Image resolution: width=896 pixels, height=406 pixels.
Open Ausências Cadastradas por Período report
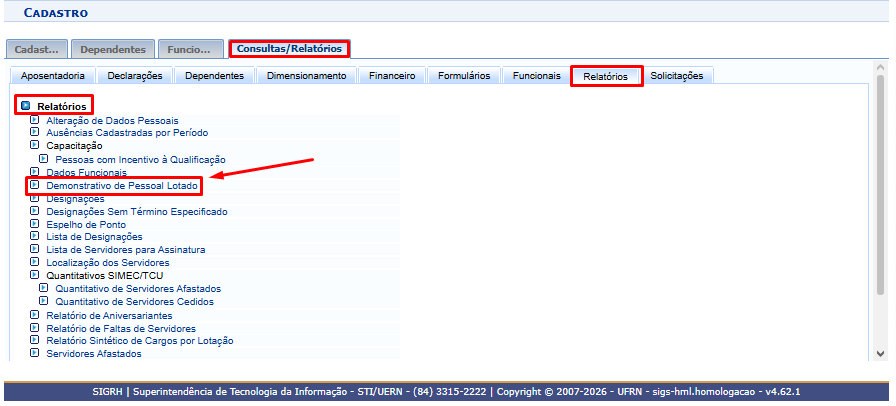point(127,133)
